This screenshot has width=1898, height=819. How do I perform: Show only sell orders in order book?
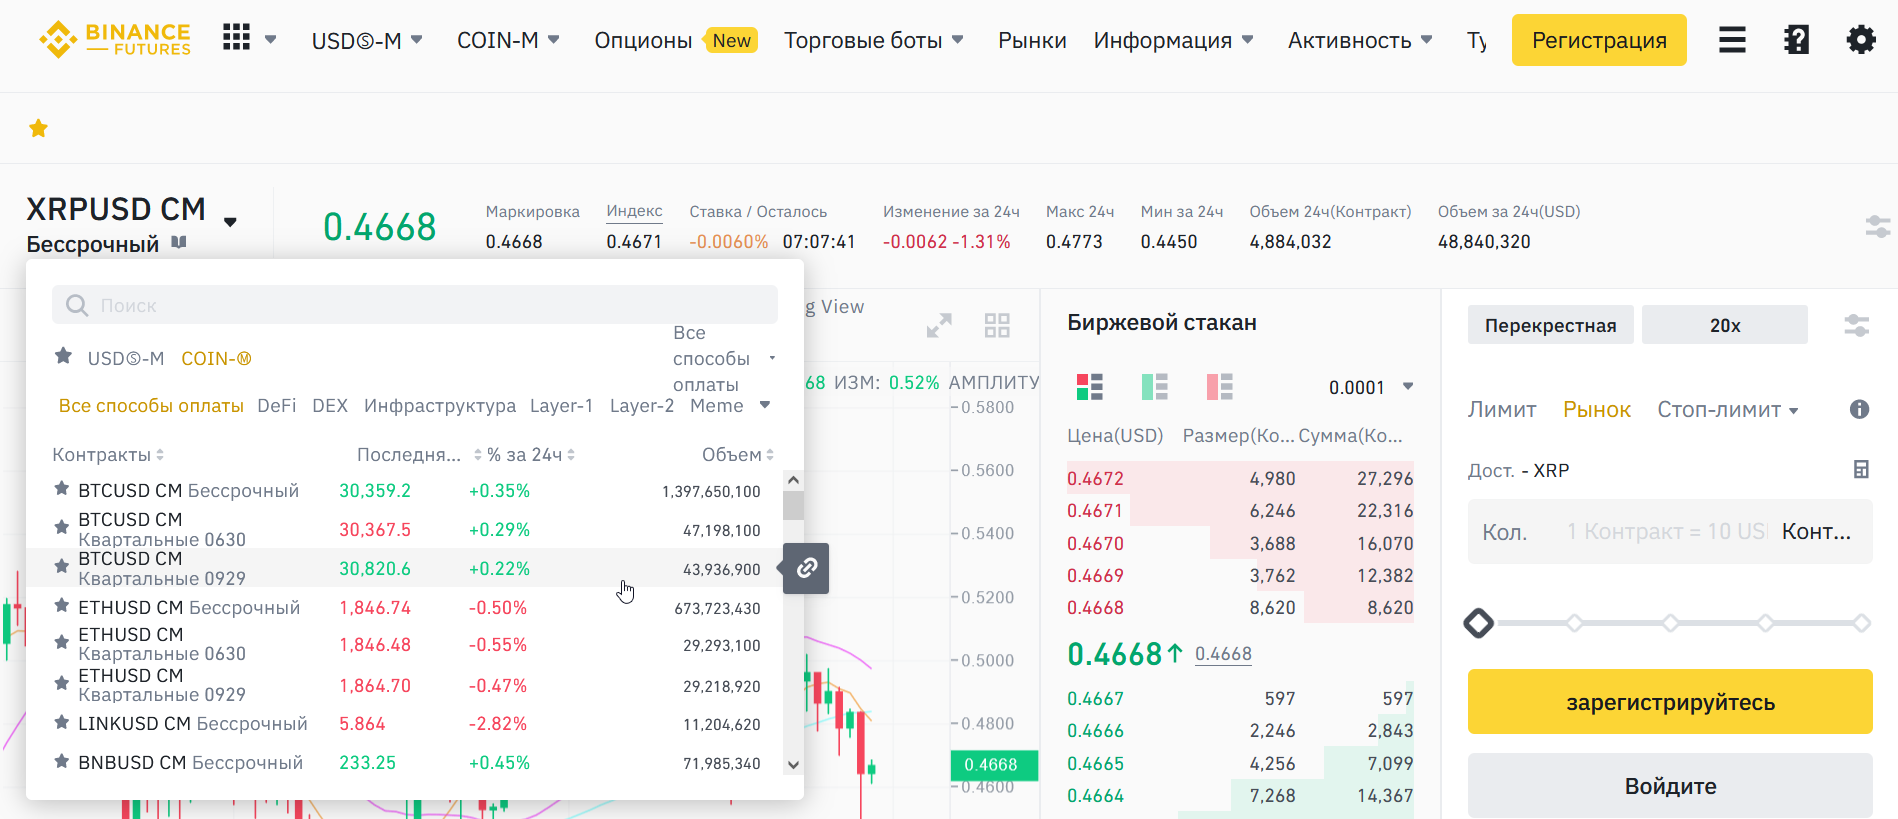pos(1219,386)
